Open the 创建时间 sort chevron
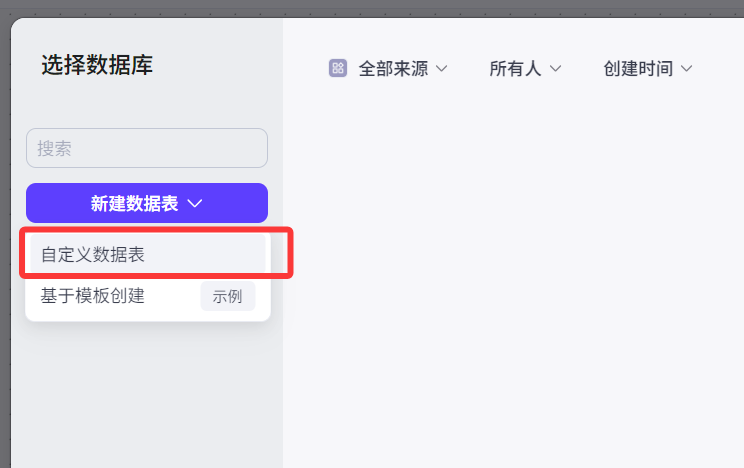 [x=686, y=68]
